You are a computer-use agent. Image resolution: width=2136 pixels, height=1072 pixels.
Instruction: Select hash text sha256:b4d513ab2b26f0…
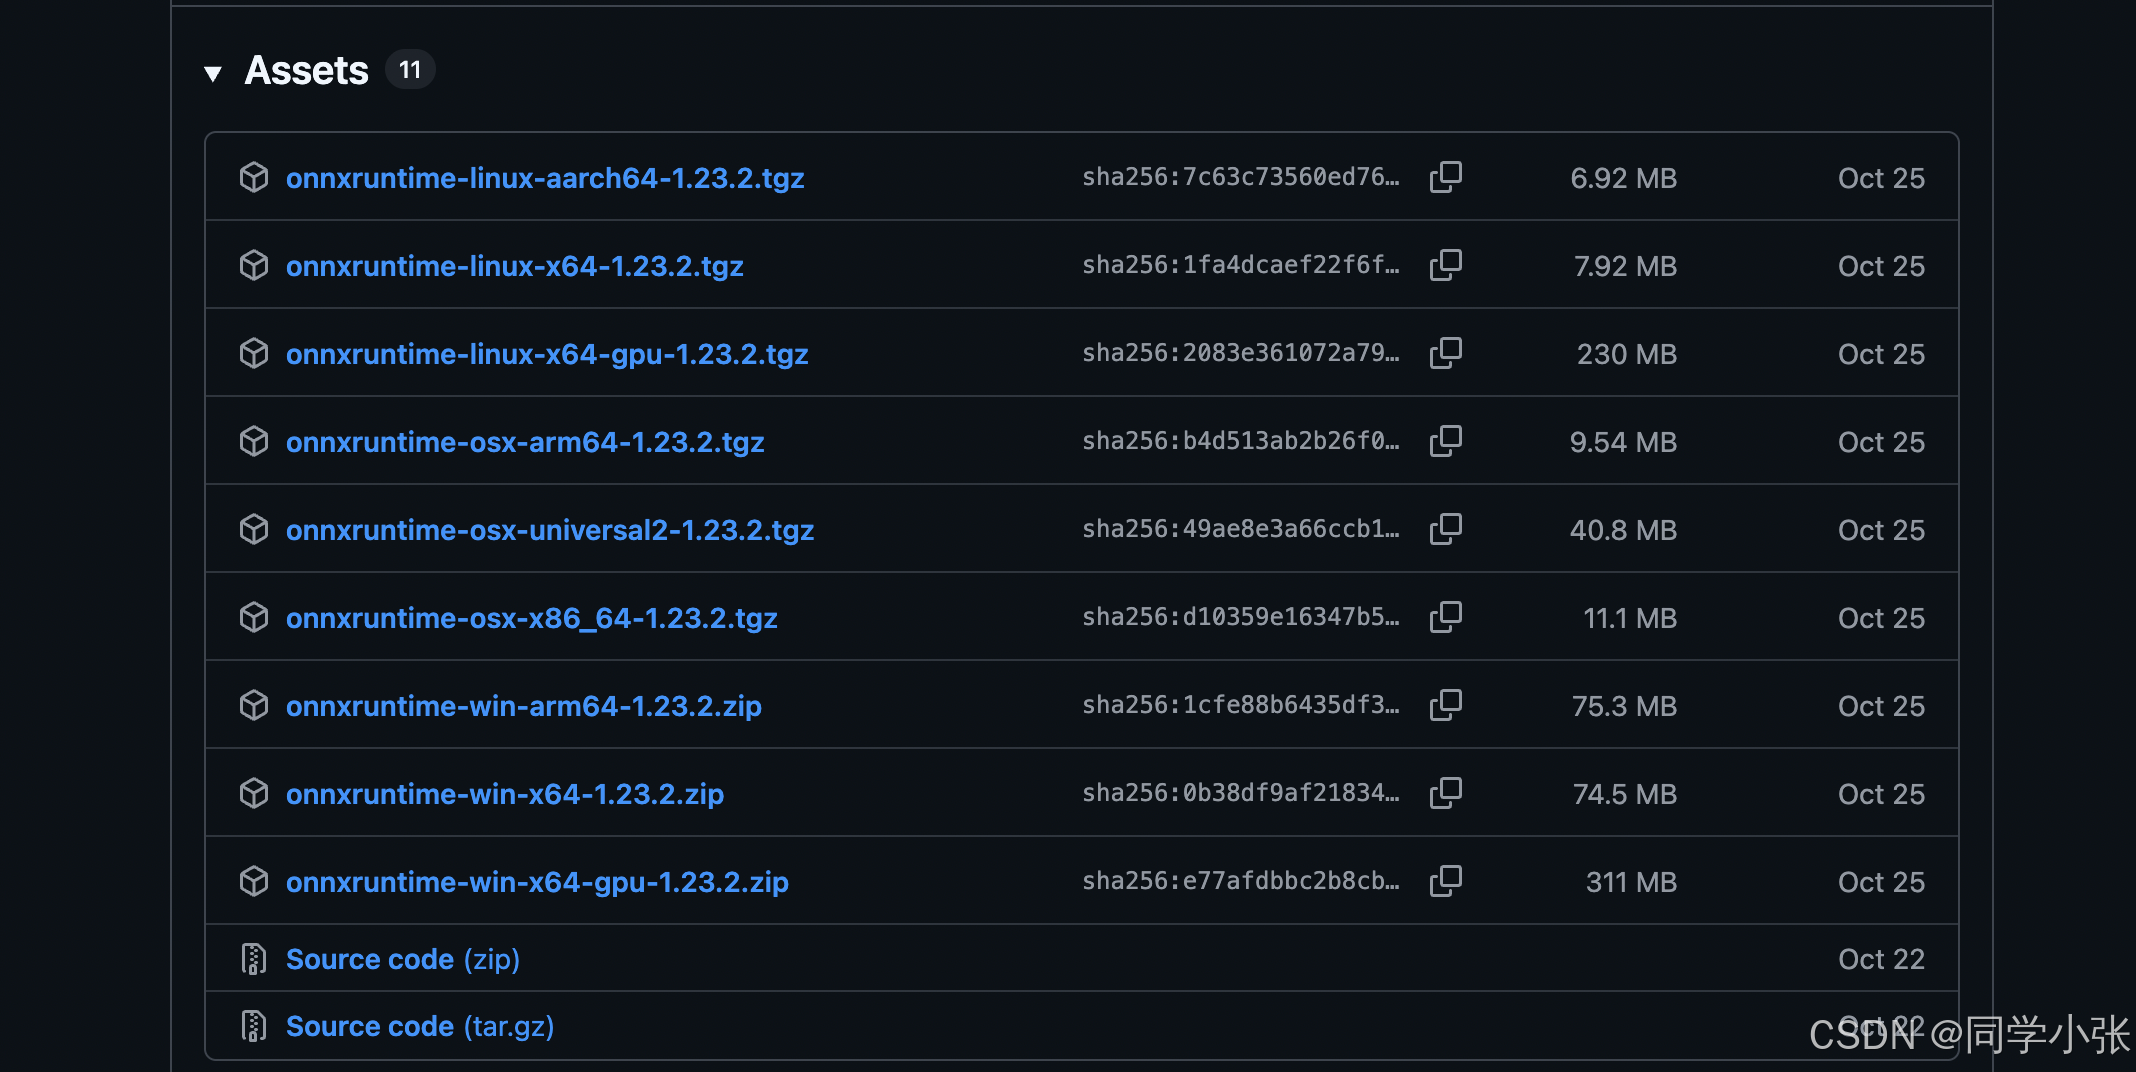(1241, 441)
